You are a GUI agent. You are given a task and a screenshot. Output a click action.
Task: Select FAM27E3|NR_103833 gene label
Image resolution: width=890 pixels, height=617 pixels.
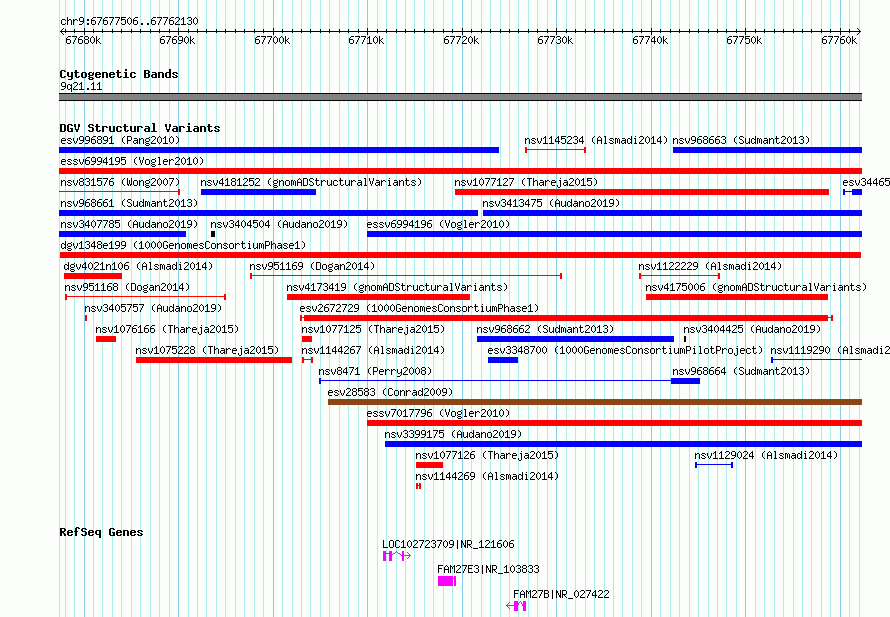coord(488,569)
